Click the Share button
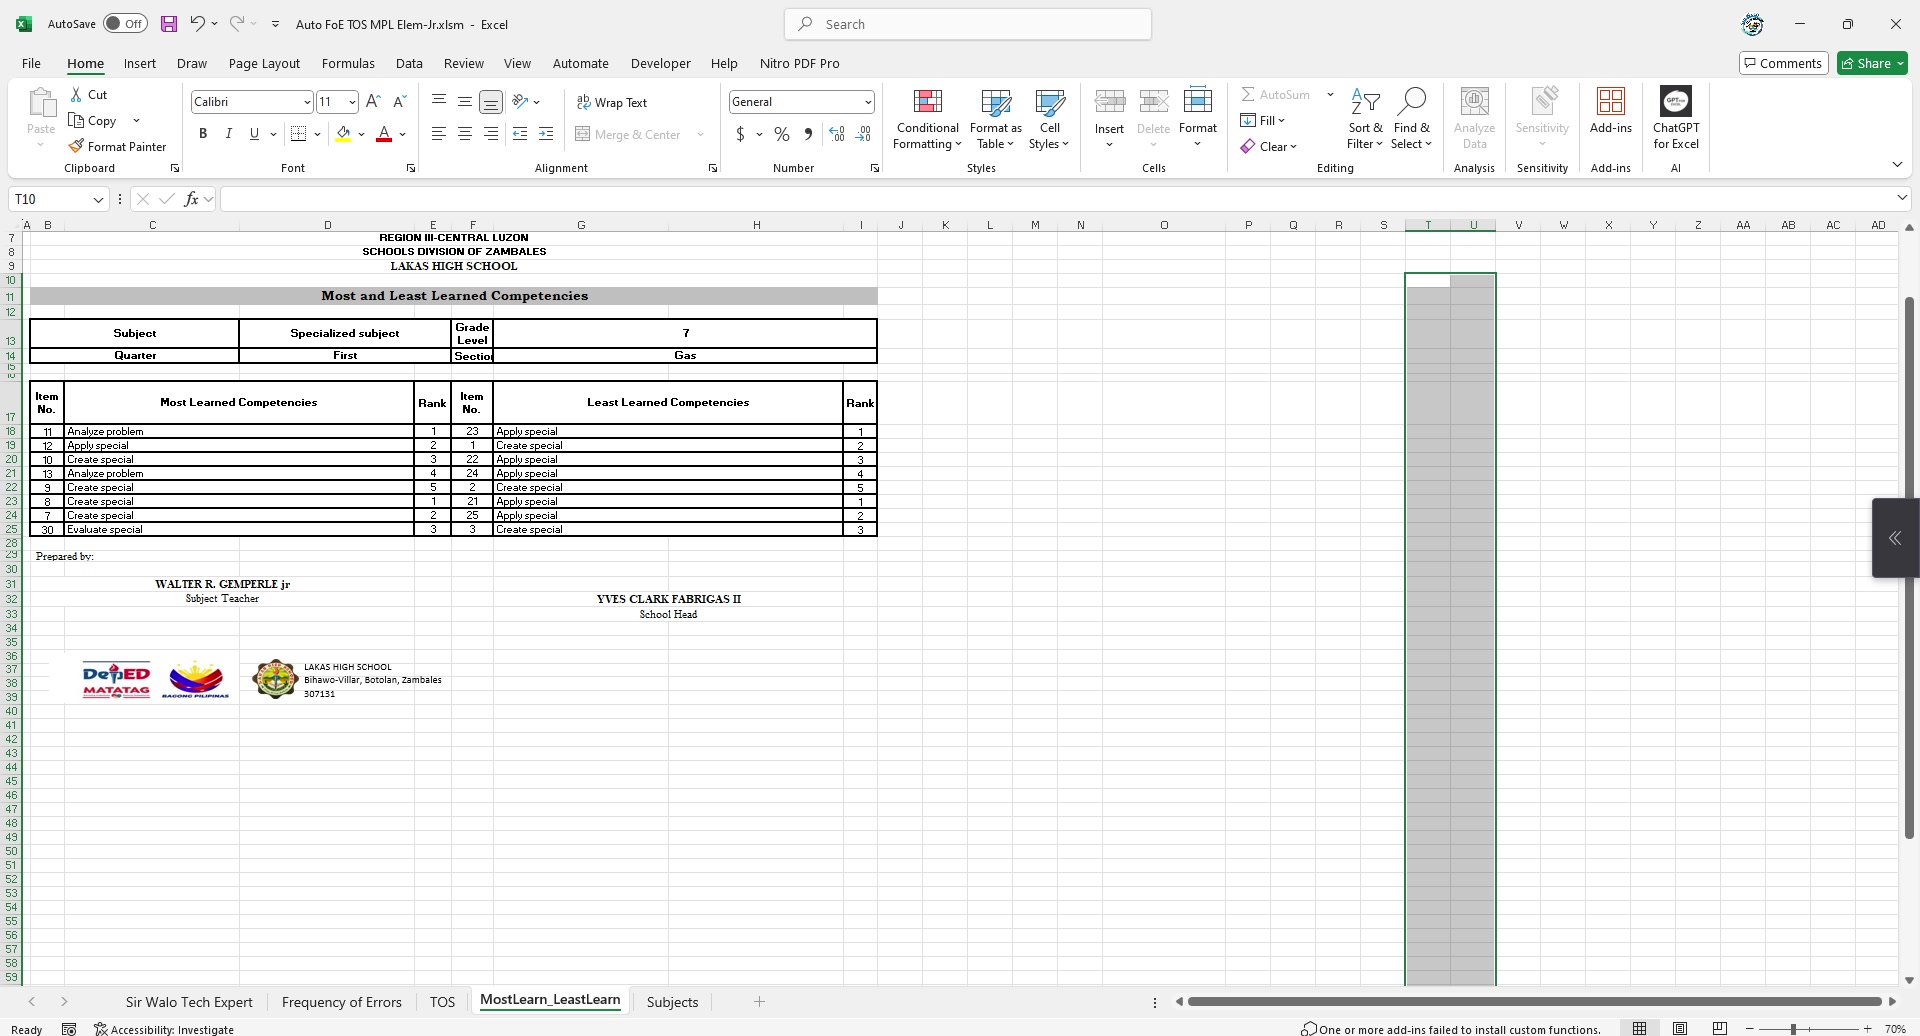1920x1036 pixels. 1873,63
